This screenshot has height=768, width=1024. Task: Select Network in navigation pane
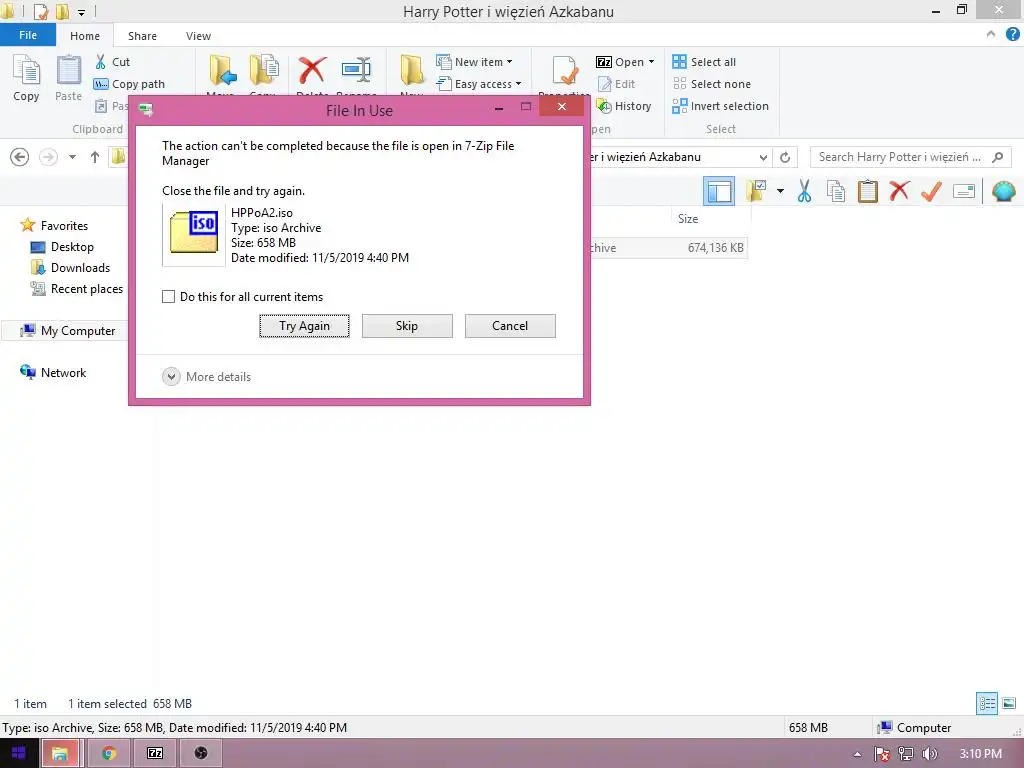(54, 373)
